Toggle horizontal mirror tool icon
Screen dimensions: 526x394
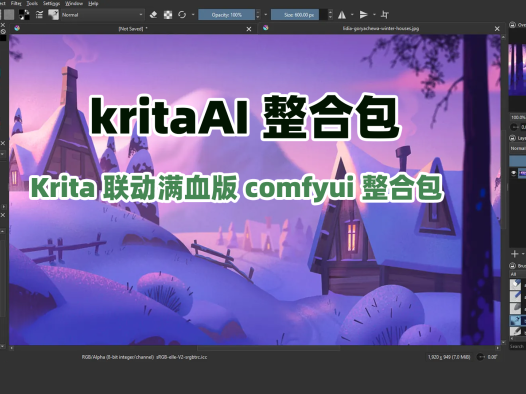coord(342,15)
